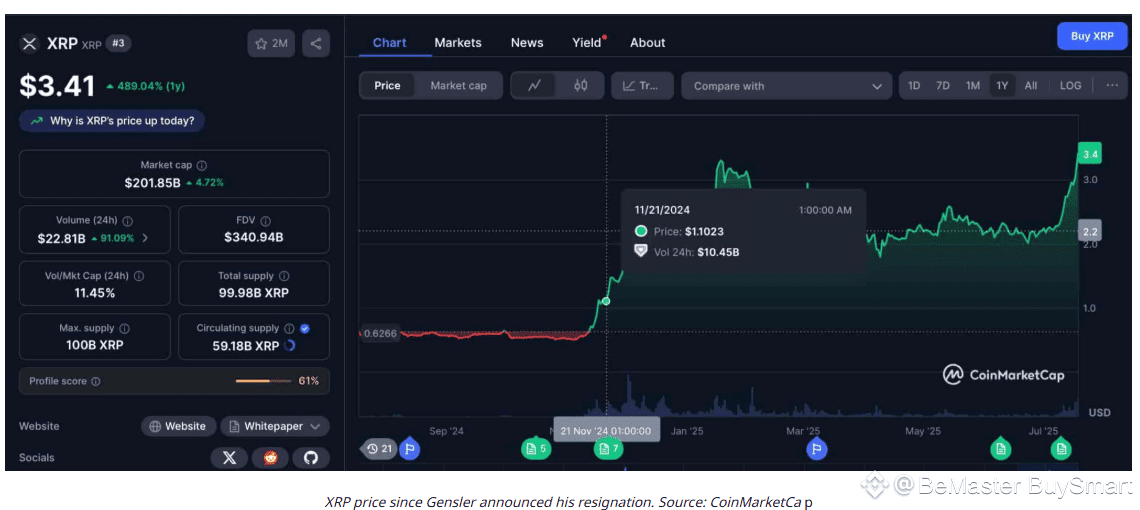
Task: Expand the Whitepaper dropdown
Action: 275,426
